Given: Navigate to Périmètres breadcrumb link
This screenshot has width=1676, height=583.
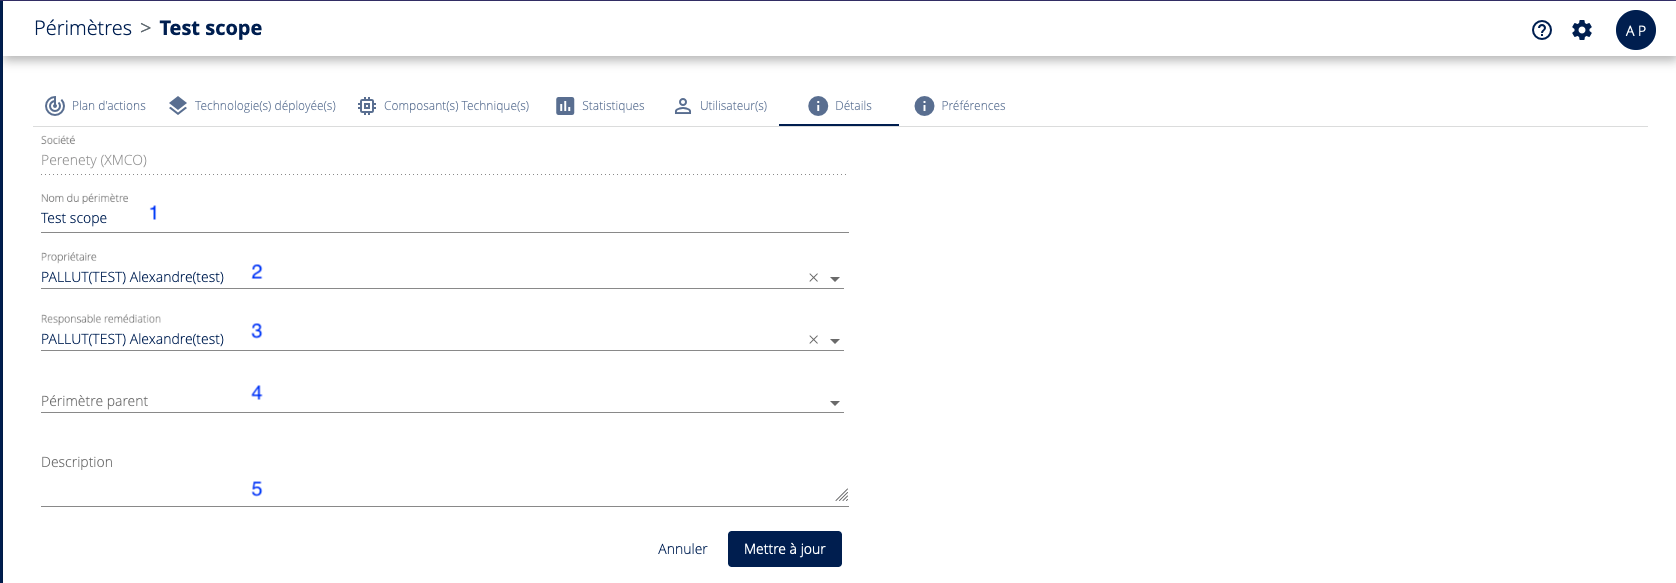Looking at the screenshot, I should (83, 28).
